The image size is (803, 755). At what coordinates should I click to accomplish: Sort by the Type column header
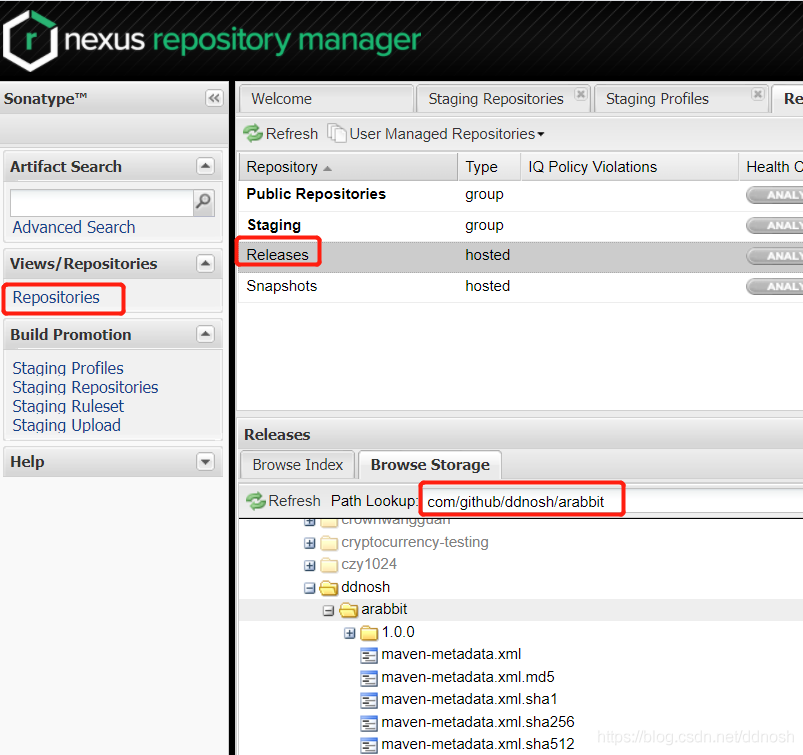(x=489, y=167)
